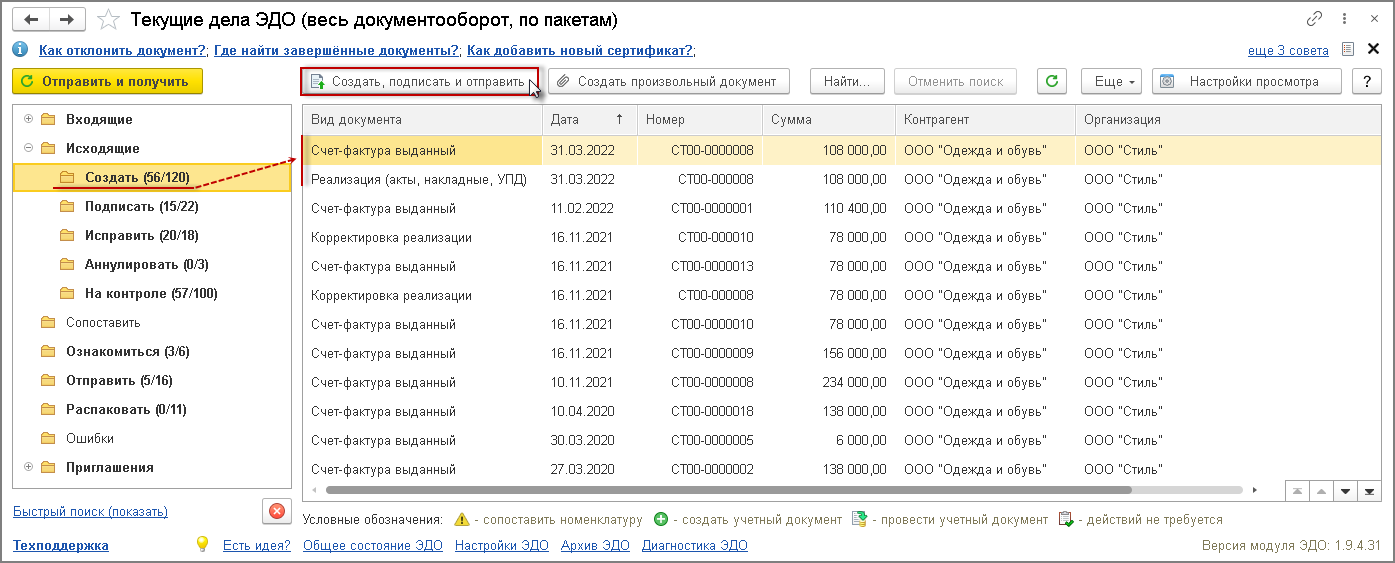The height and width of the screenshot is (563, 1395).
Task: Go forward with the right arrow button
Action: (x=66, y=20)
